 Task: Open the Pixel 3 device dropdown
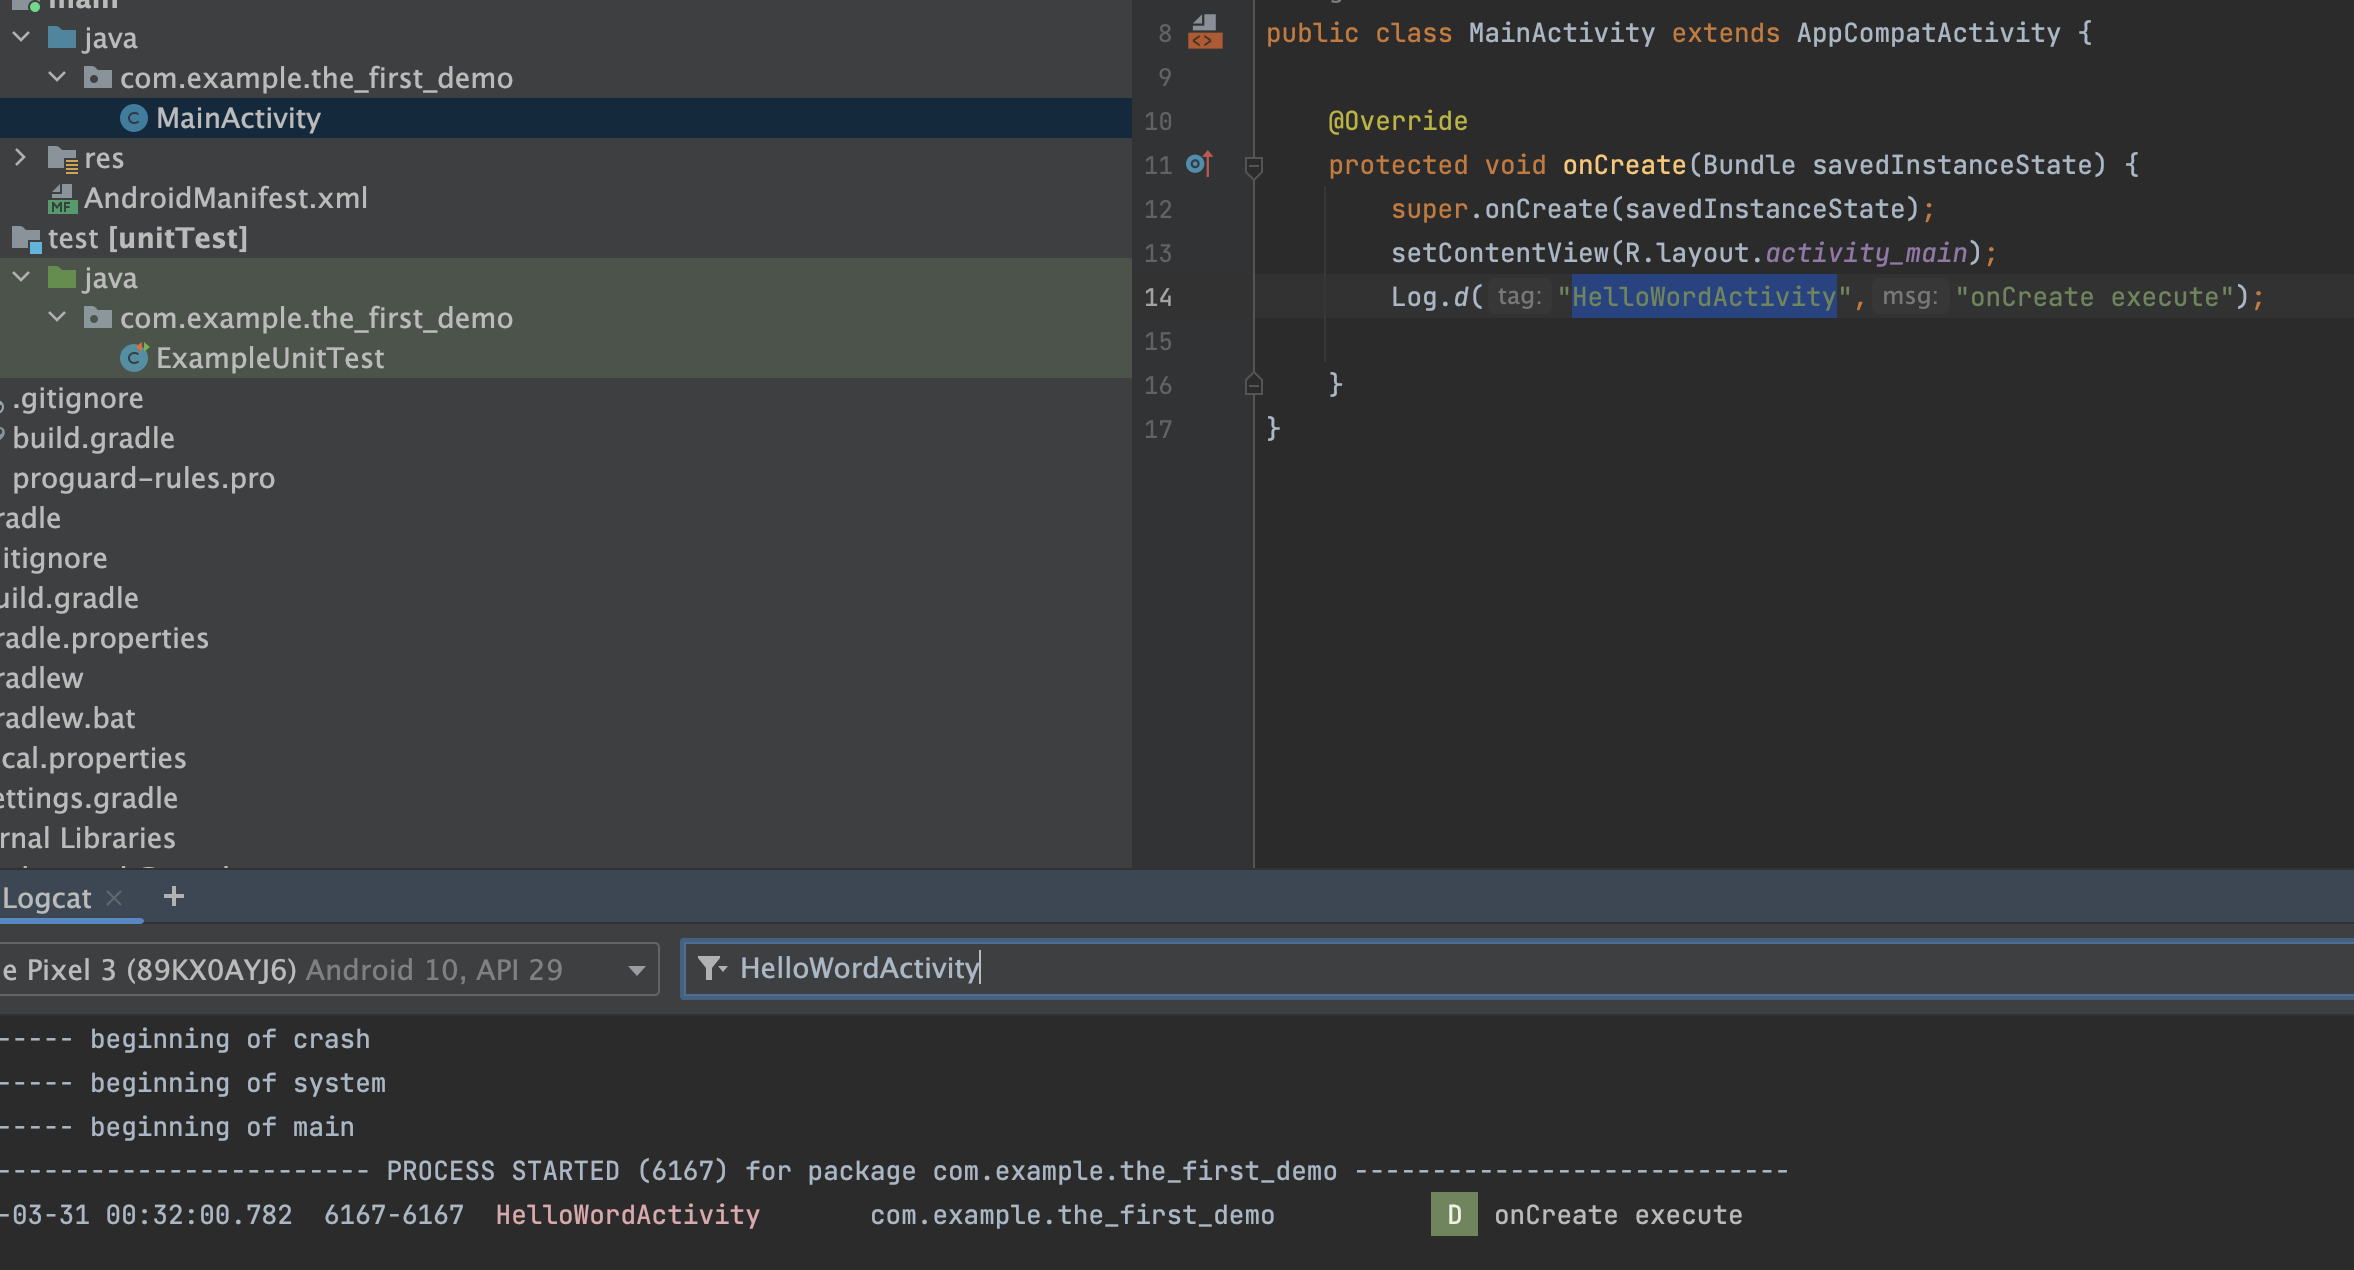(636, 969)
